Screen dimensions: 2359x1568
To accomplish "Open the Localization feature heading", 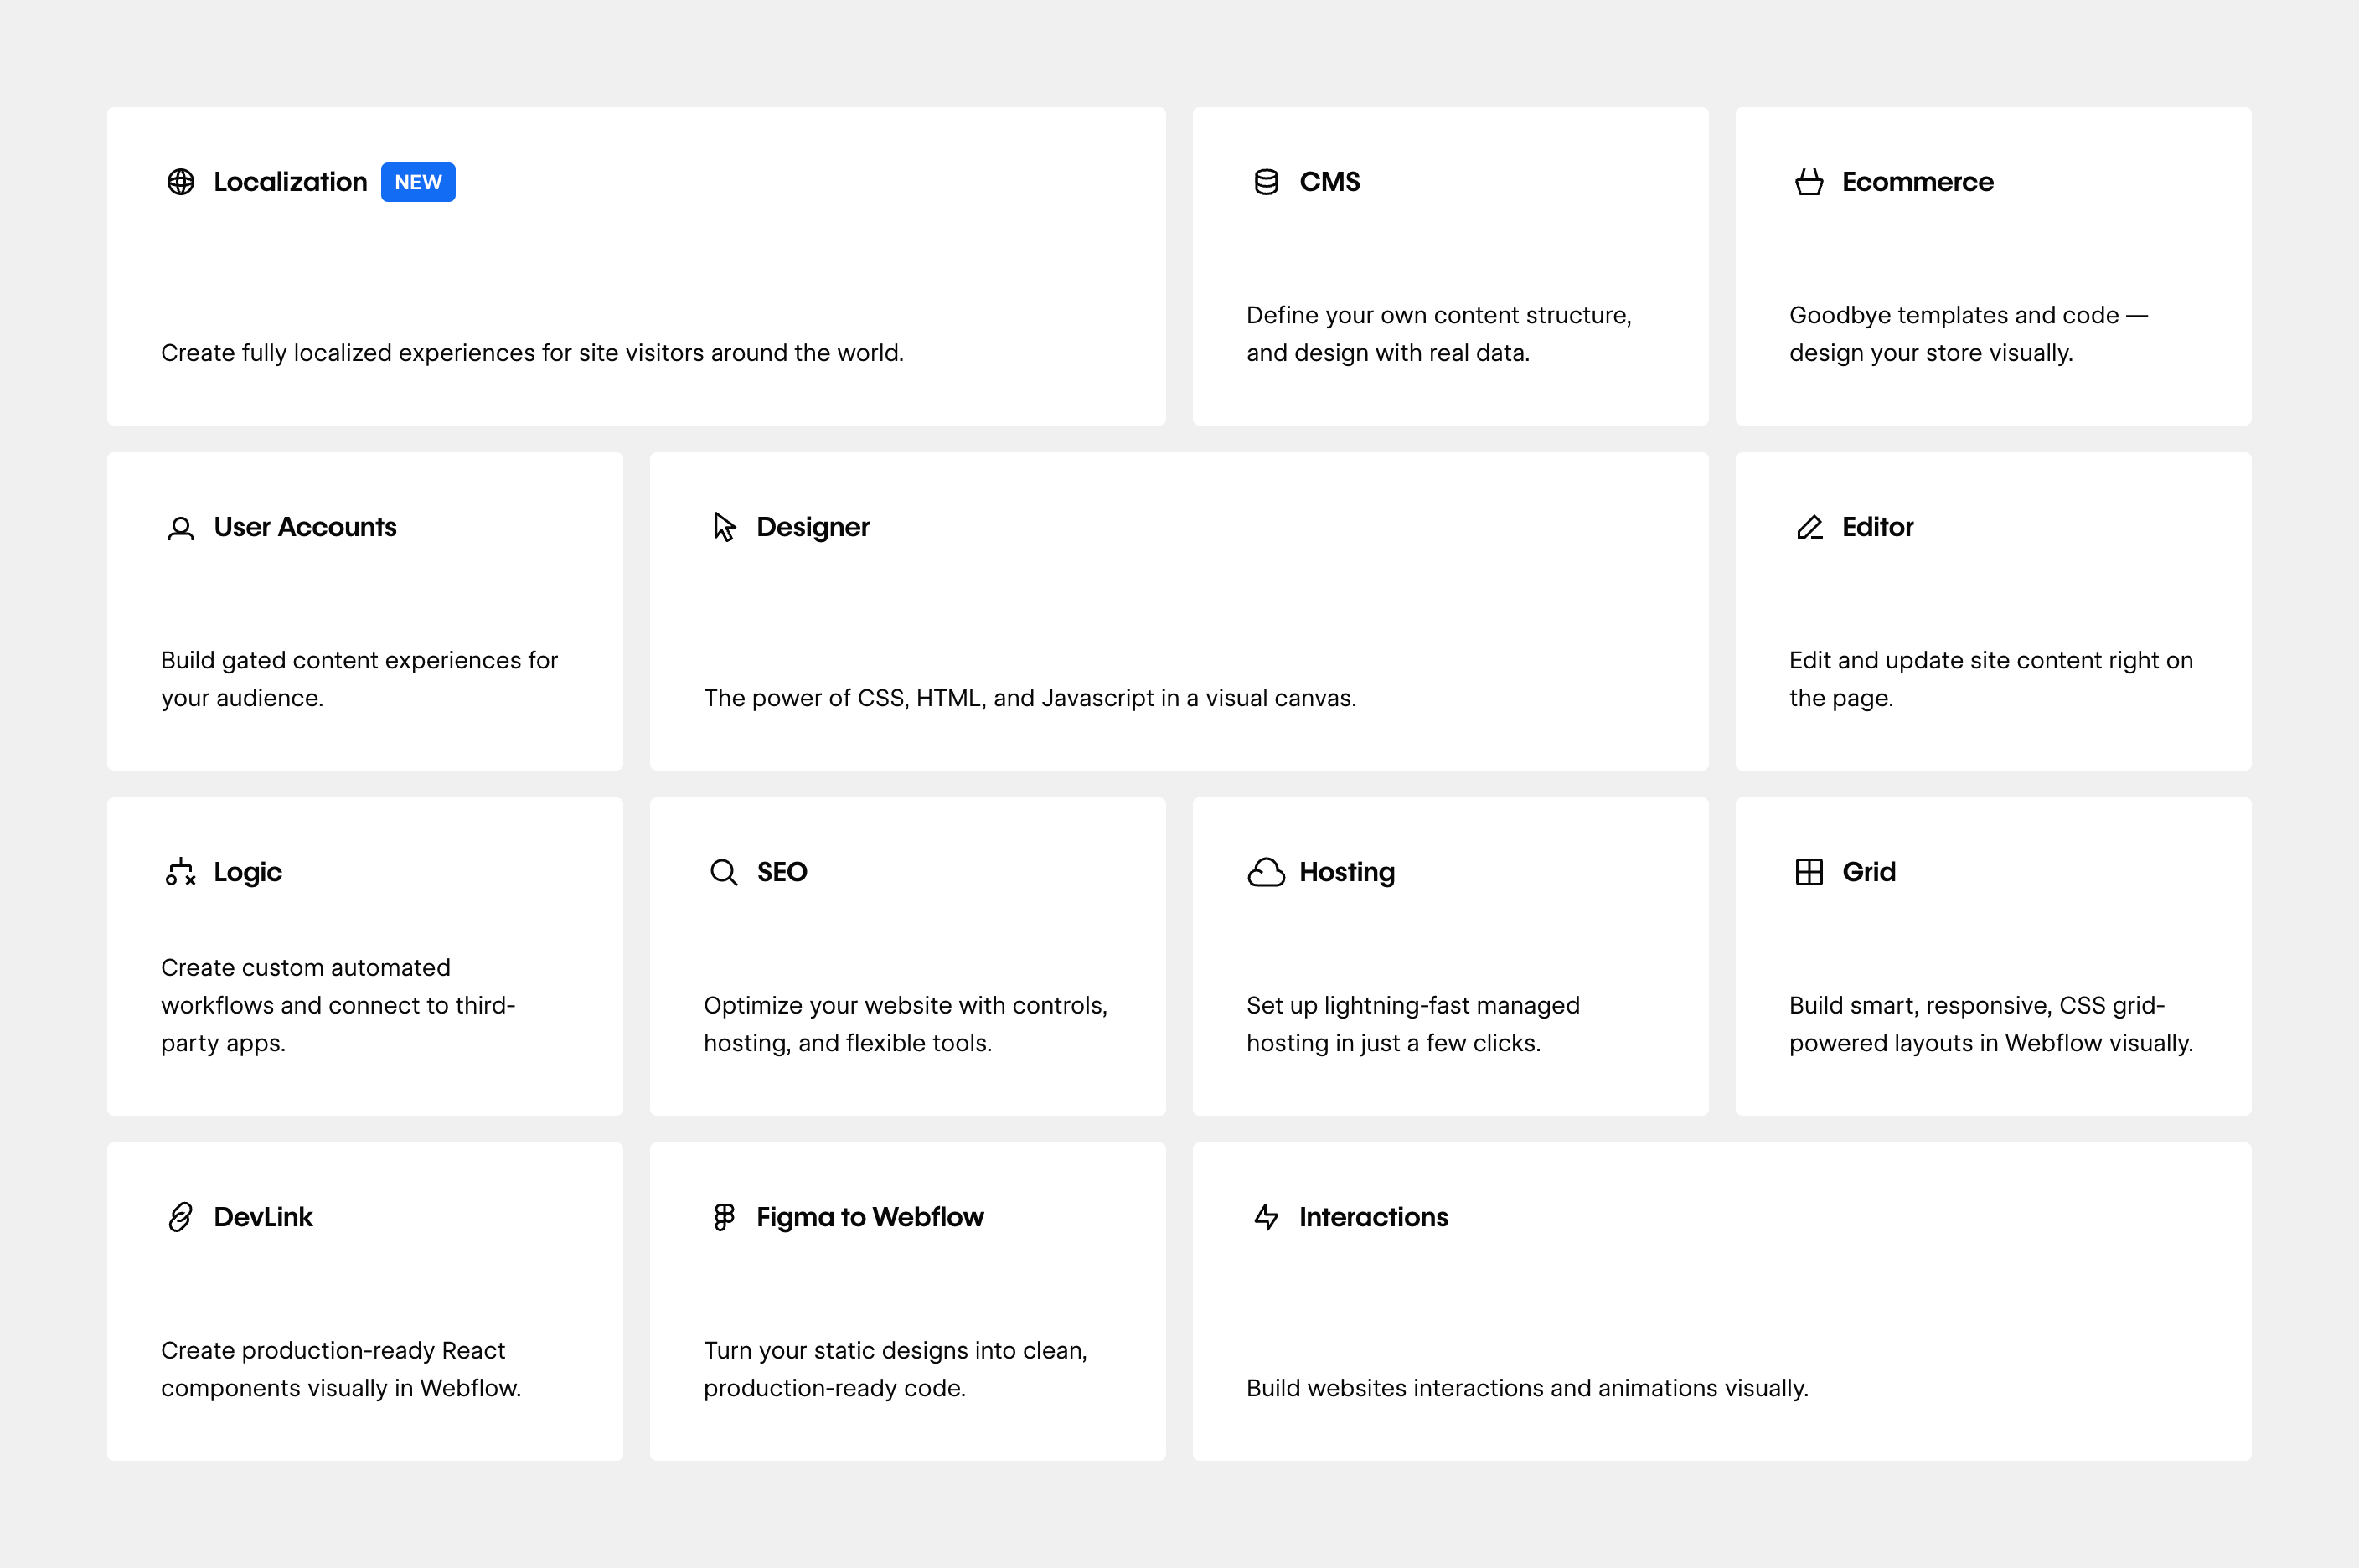I will tap(290, 182).
